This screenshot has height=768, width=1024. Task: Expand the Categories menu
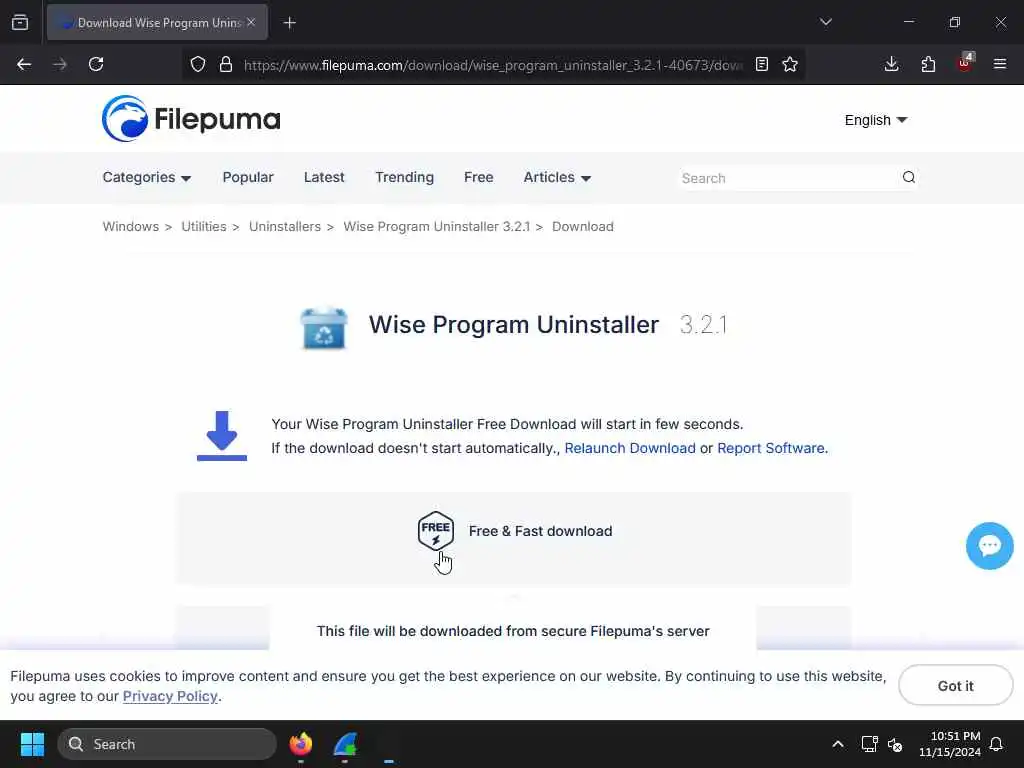coord(146,178)
